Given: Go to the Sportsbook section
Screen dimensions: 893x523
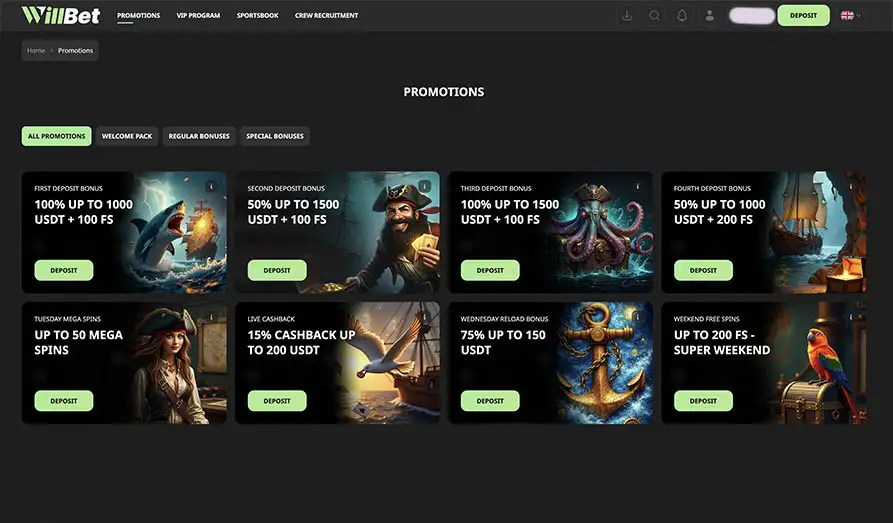Looking at the screenshot, I should click(x=257, y=15).
